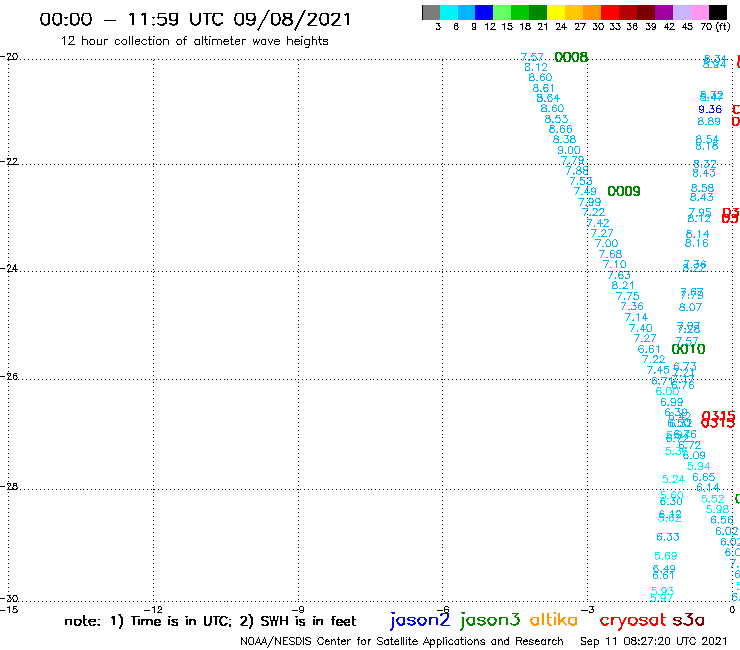
Task: Click the dark blue 9.36 wave height value
Action: click(x=710, y=110)
